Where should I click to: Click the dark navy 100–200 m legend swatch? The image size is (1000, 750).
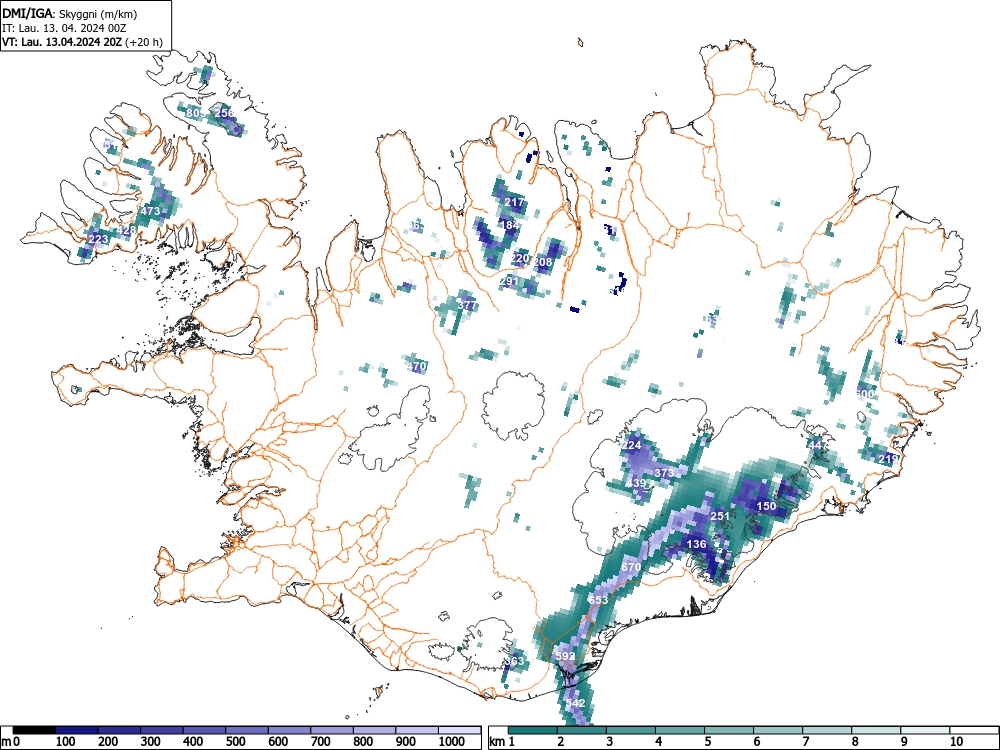(77, 730)
